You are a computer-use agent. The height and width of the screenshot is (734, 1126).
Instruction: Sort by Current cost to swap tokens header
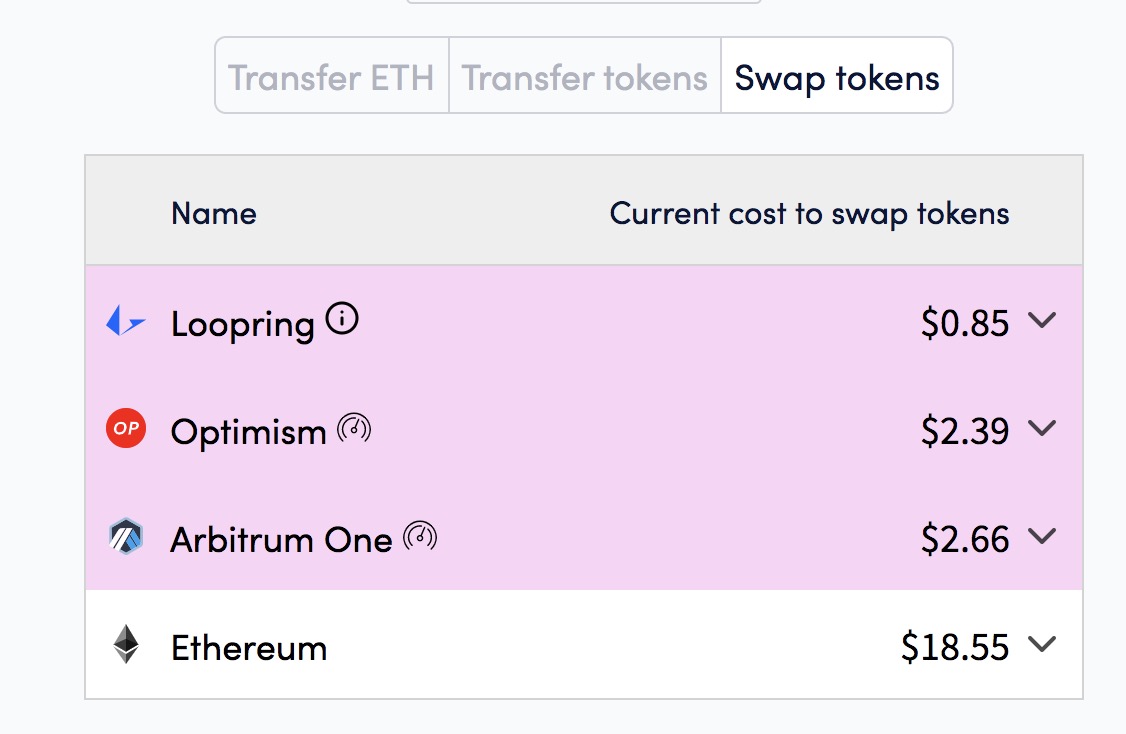click(809, 213)
